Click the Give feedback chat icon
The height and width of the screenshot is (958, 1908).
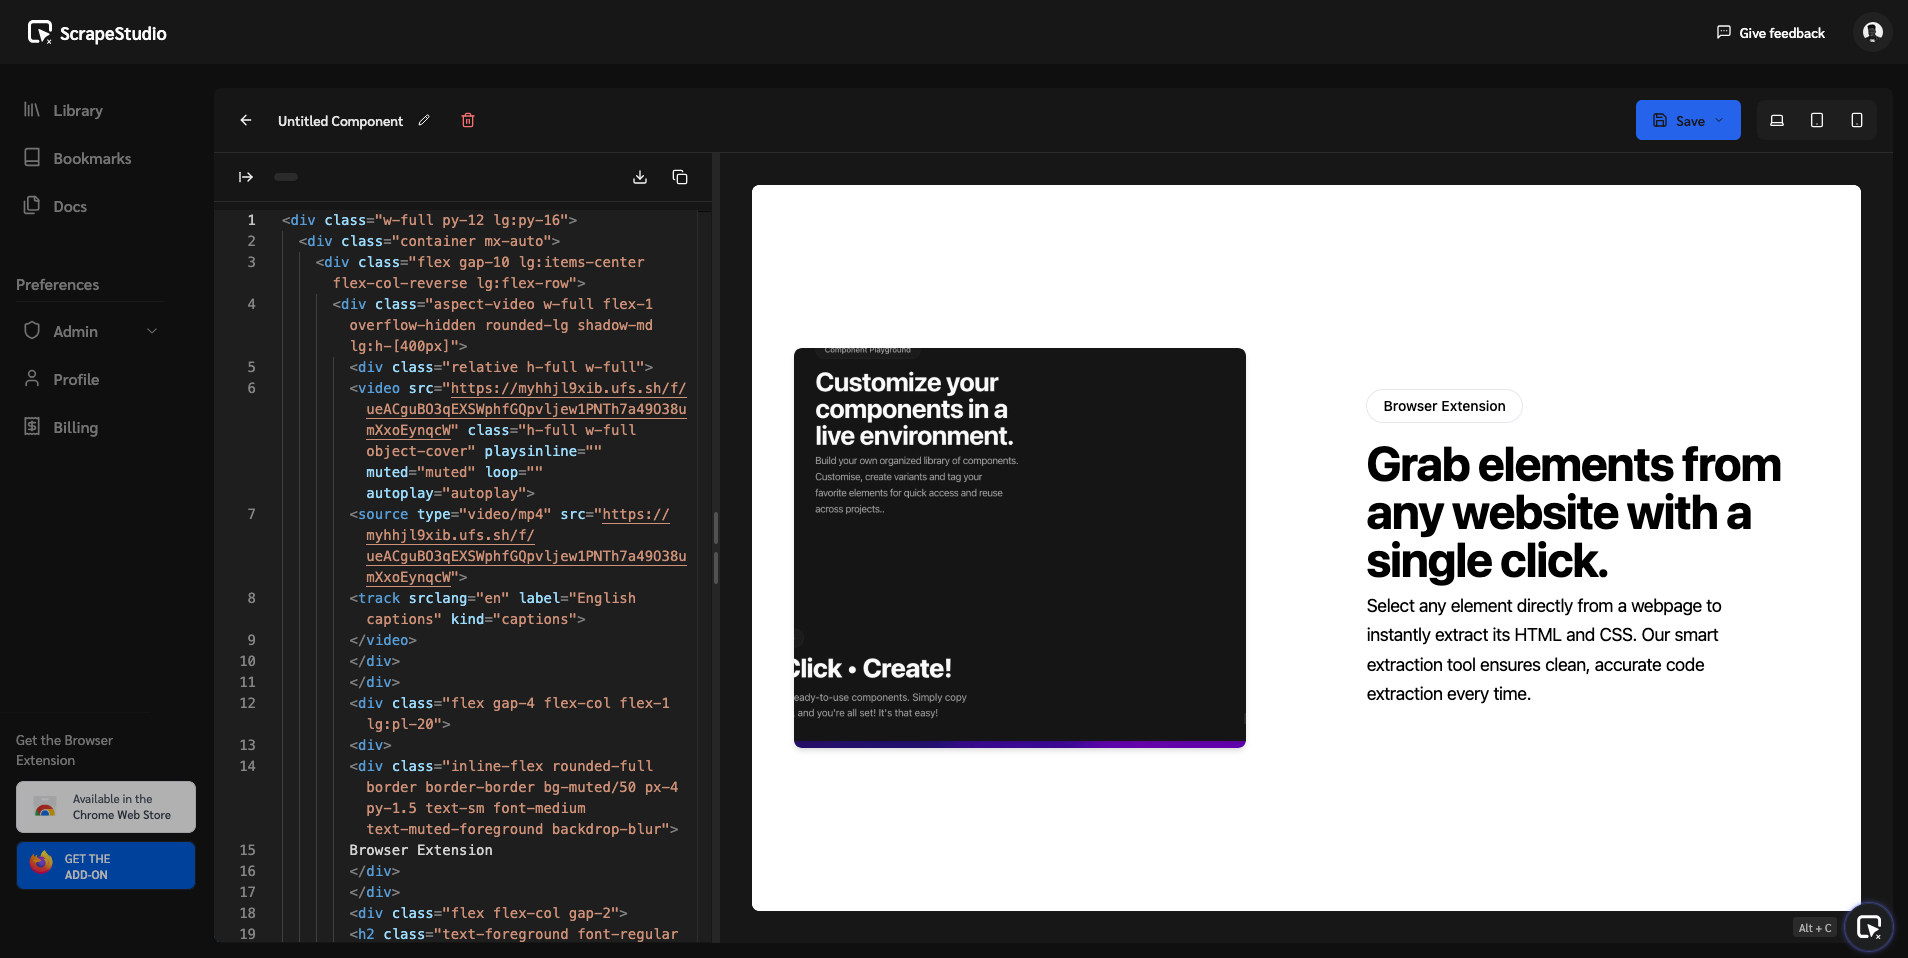point(1723,32)
